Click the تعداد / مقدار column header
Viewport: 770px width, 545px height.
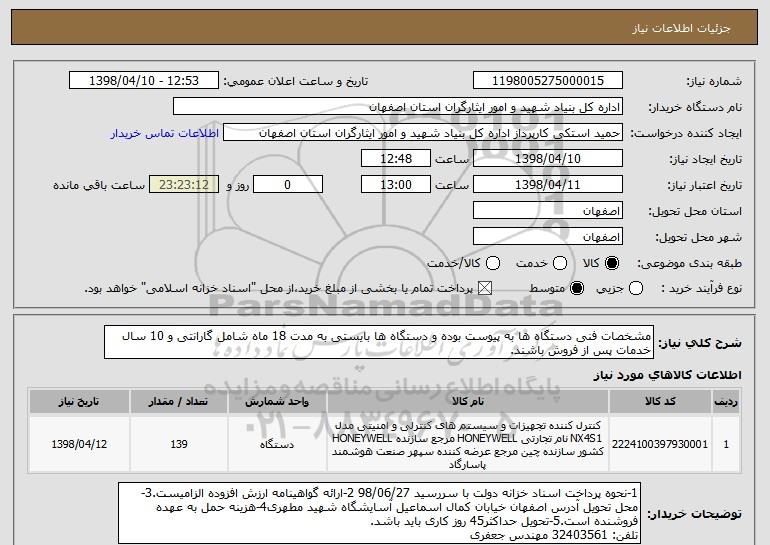tap(179, 402)
